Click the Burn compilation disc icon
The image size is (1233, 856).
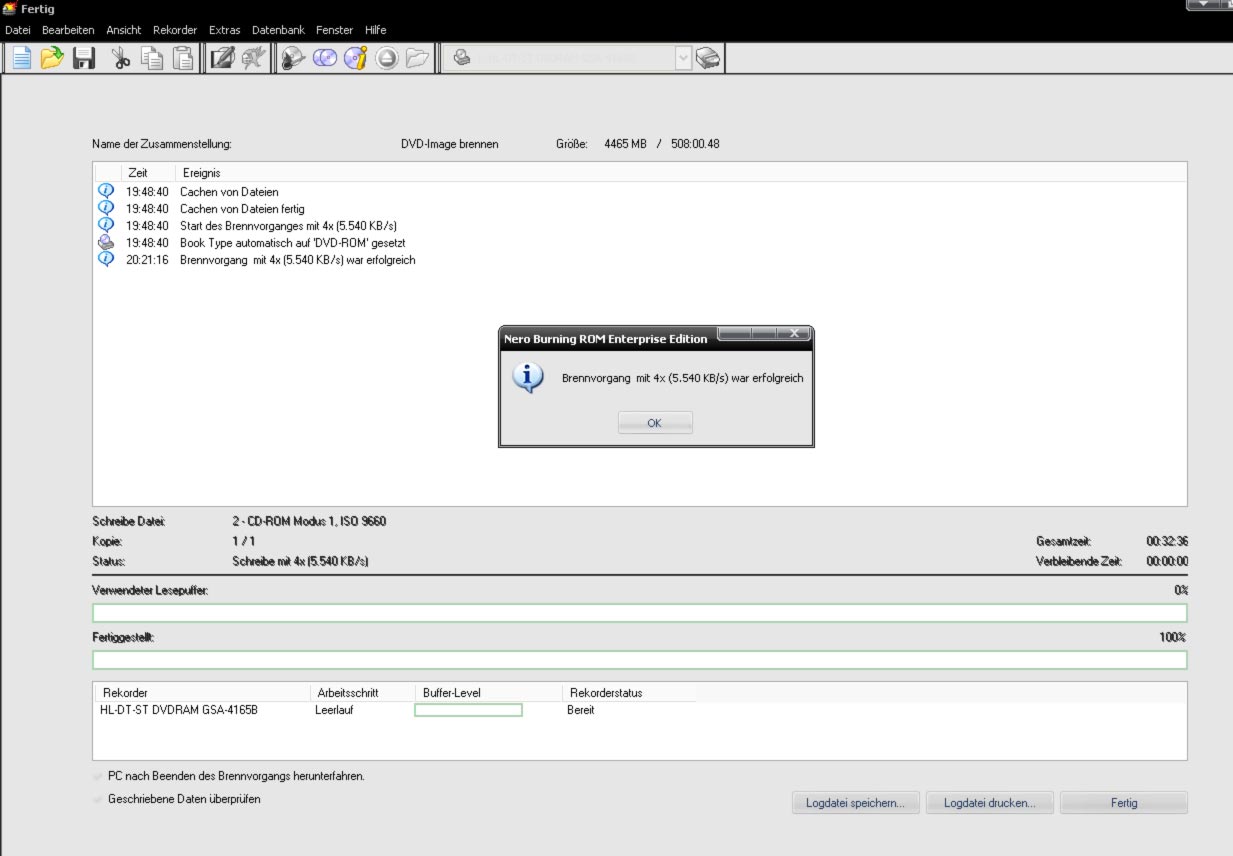[x=292, y=58]
